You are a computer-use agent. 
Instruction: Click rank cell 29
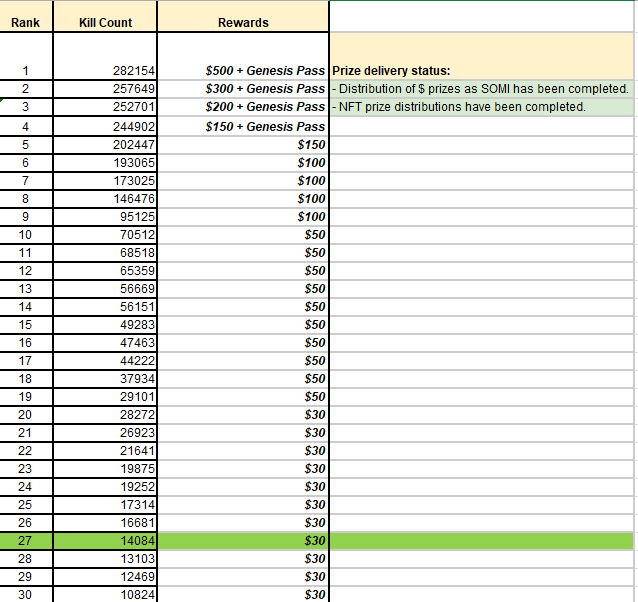[x=25, y=576]
